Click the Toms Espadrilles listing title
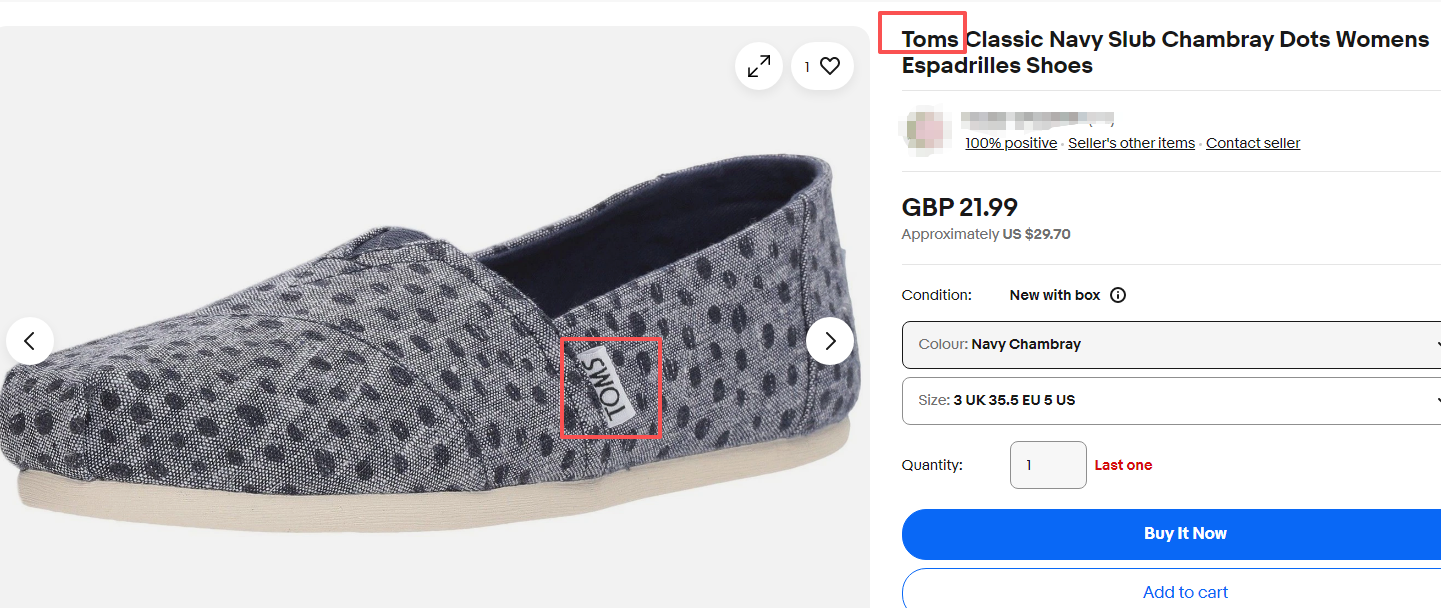The width and height of the screenshot is (1441, 608). coord(1165,53)
